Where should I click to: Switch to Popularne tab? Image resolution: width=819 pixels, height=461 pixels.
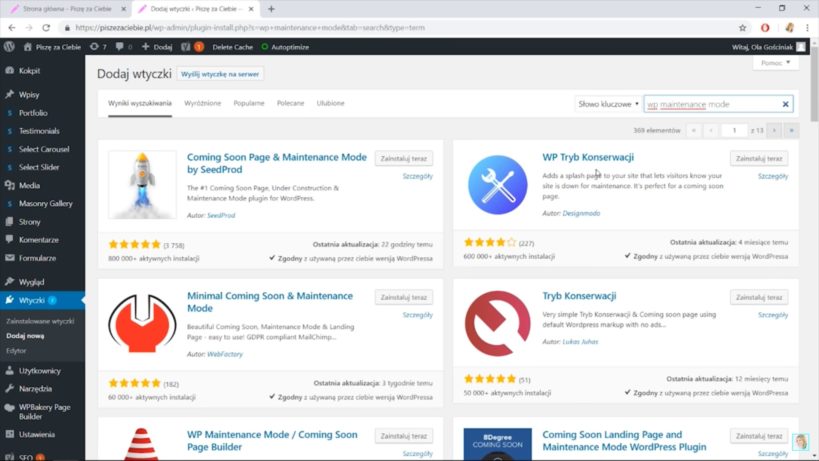249,103
